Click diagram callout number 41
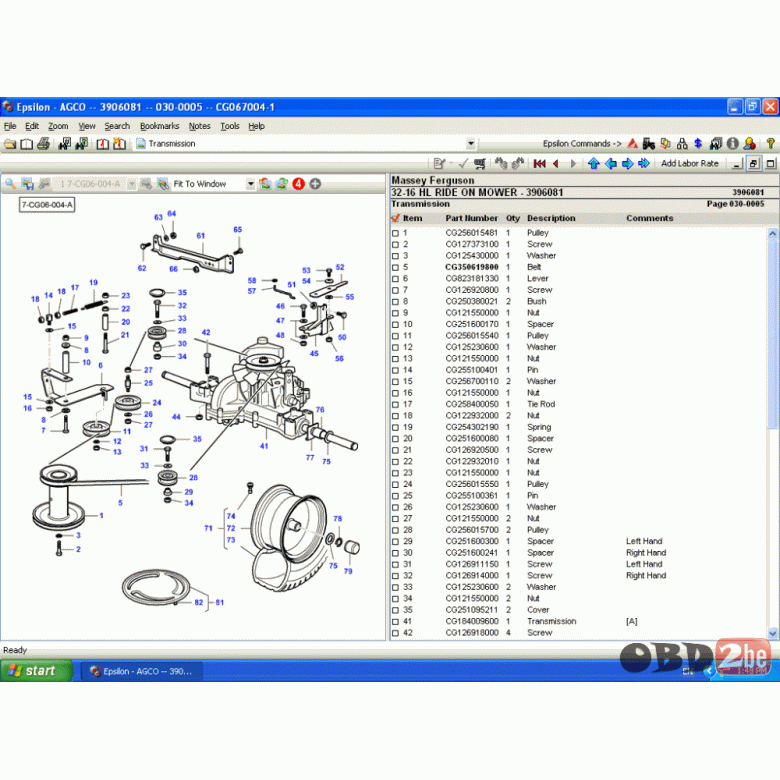 [x=264, y=446]
